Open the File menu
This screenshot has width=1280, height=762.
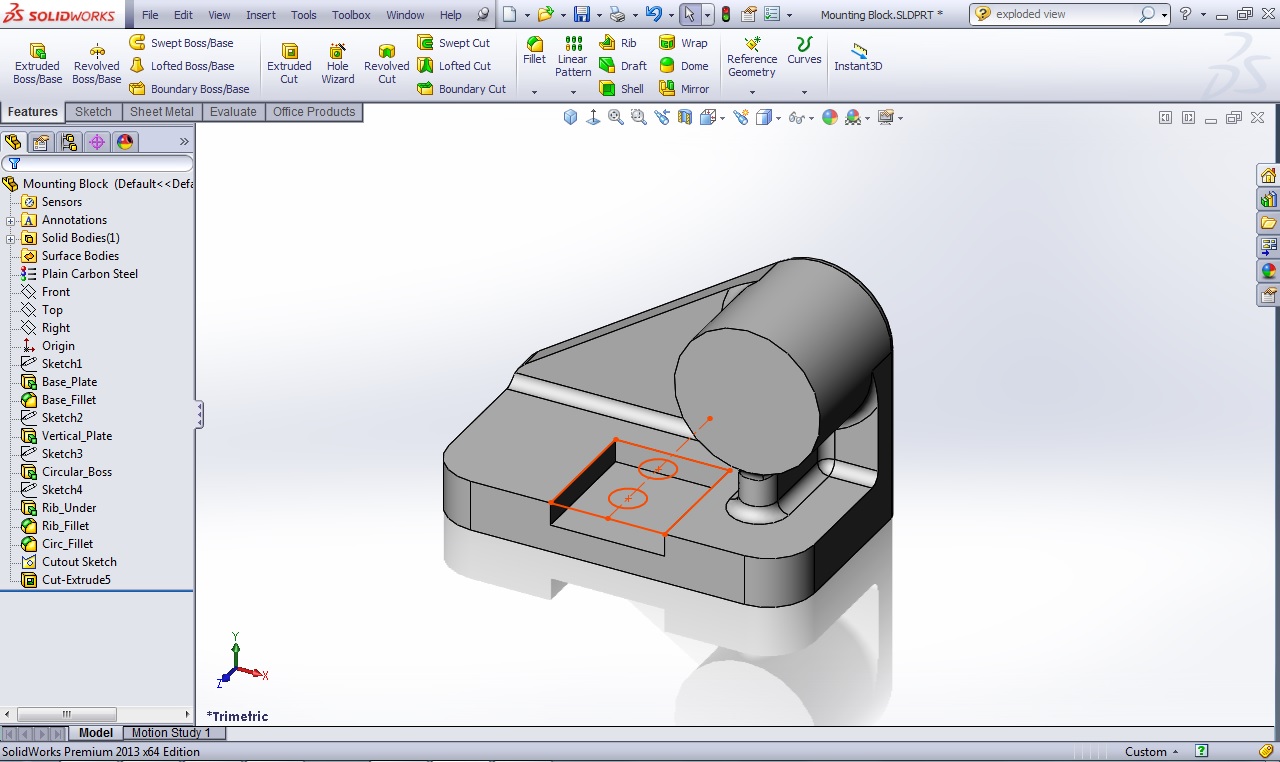150,15
